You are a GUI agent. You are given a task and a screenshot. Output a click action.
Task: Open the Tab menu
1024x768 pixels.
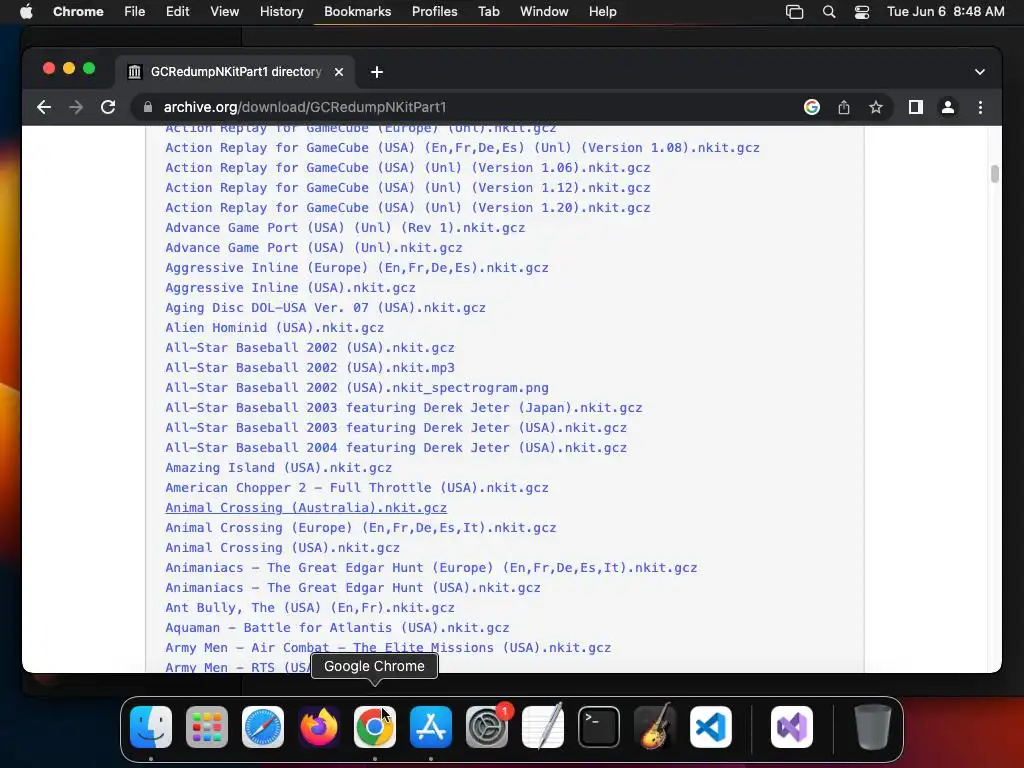click(488, 12)
